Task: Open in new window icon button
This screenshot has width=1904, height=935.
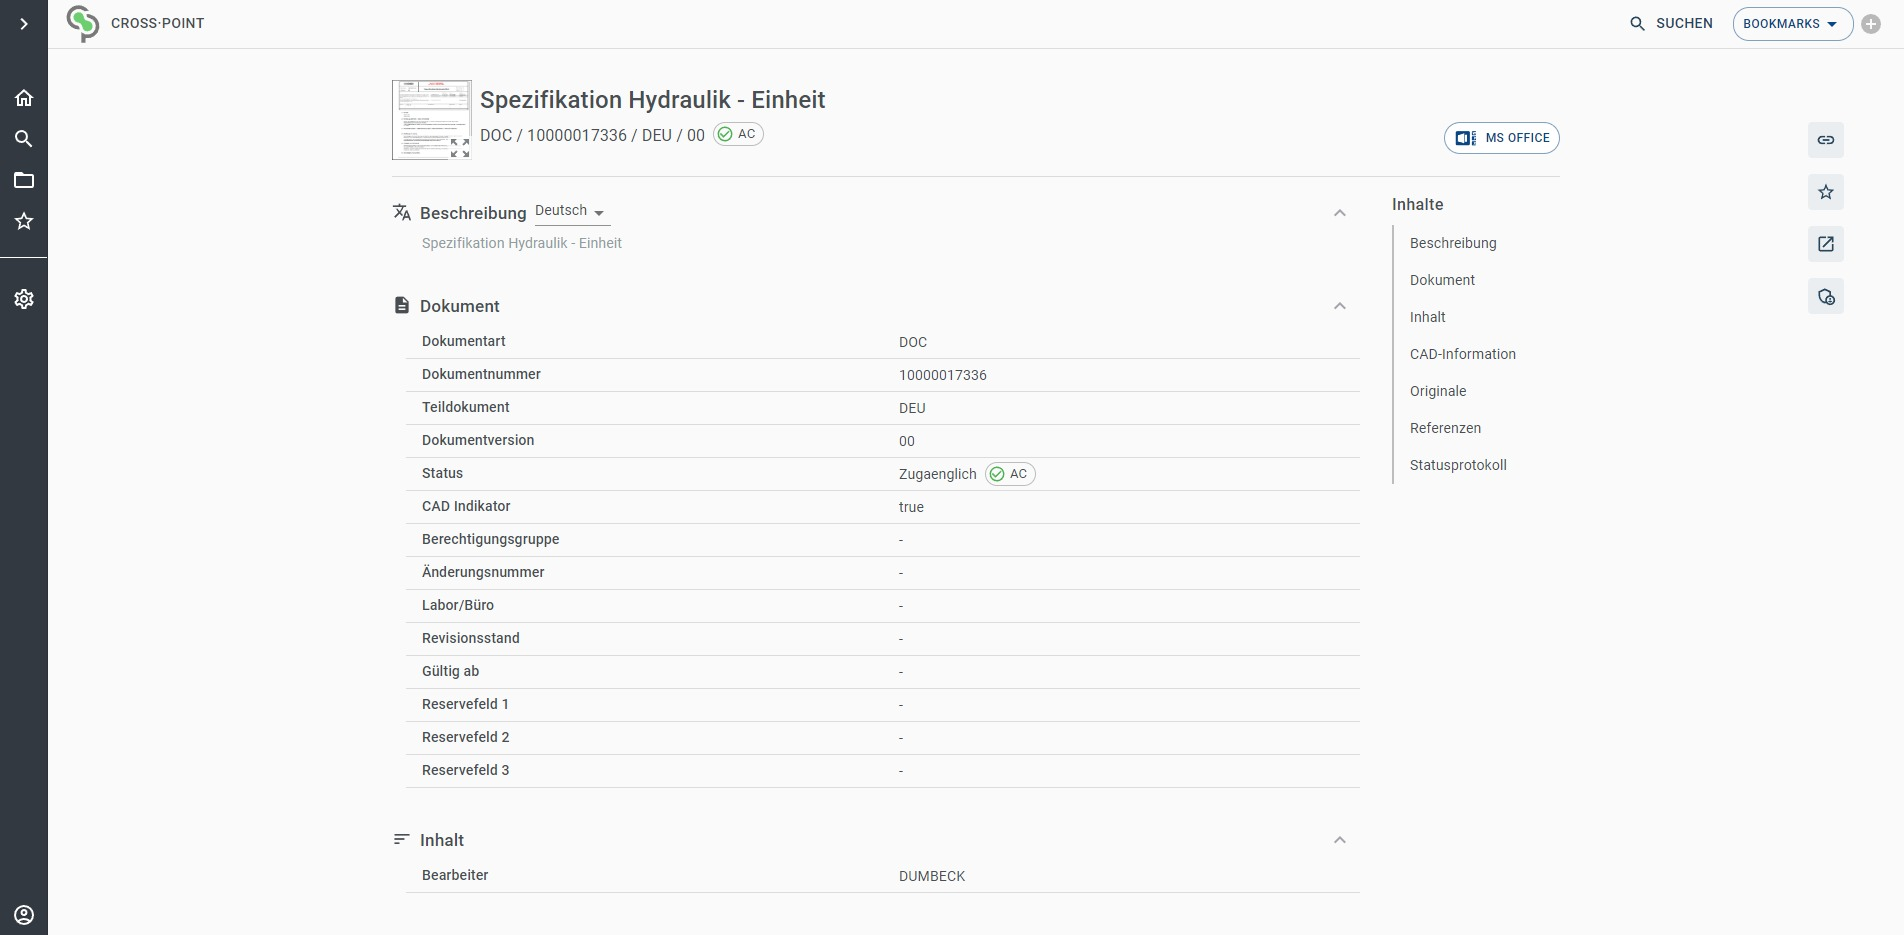Action: 1826,244
